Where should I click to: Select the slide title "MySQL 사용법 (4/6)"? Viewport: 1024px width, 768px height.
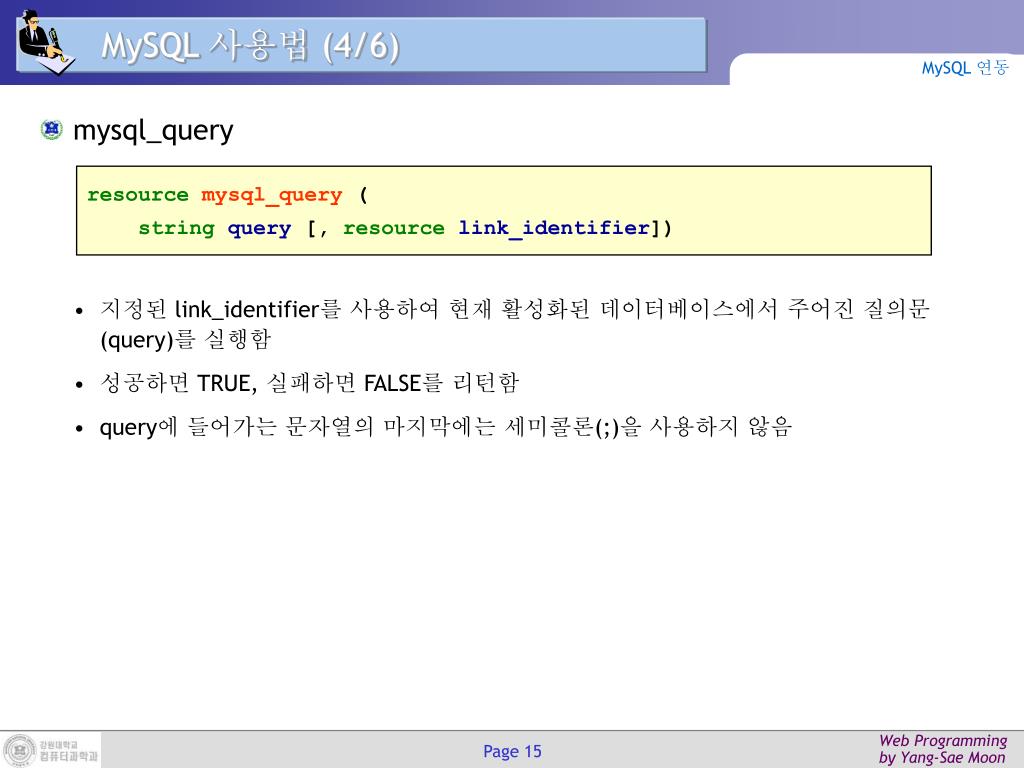pyautogui.click(x=250, y=46)
